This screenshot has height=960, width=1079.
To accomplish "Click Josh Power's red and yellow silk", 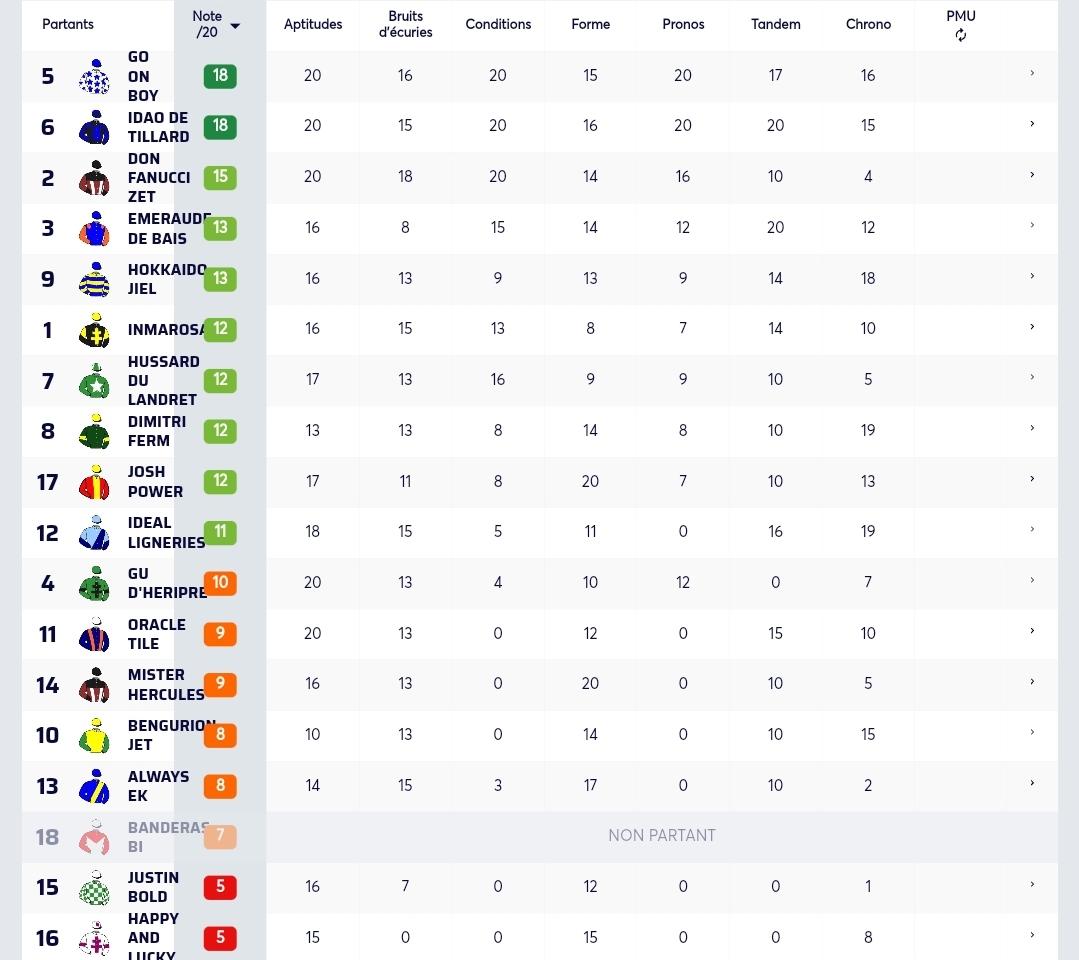I will [94, 482].
